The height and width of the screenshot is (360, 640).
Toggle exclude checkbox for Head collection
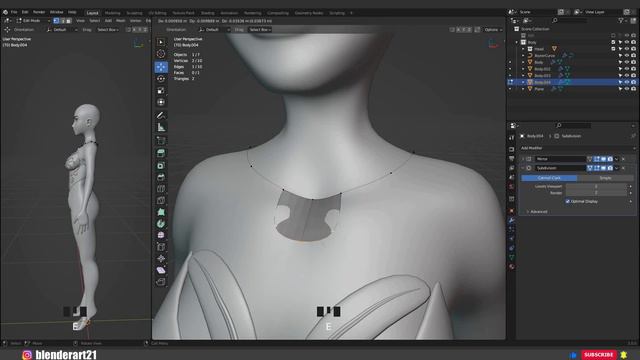click(613, 49)
